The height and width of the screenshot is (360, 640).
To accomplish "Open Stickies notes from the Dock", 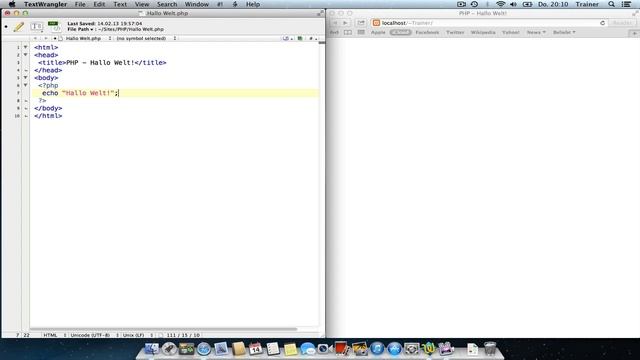I will point(290,349).
